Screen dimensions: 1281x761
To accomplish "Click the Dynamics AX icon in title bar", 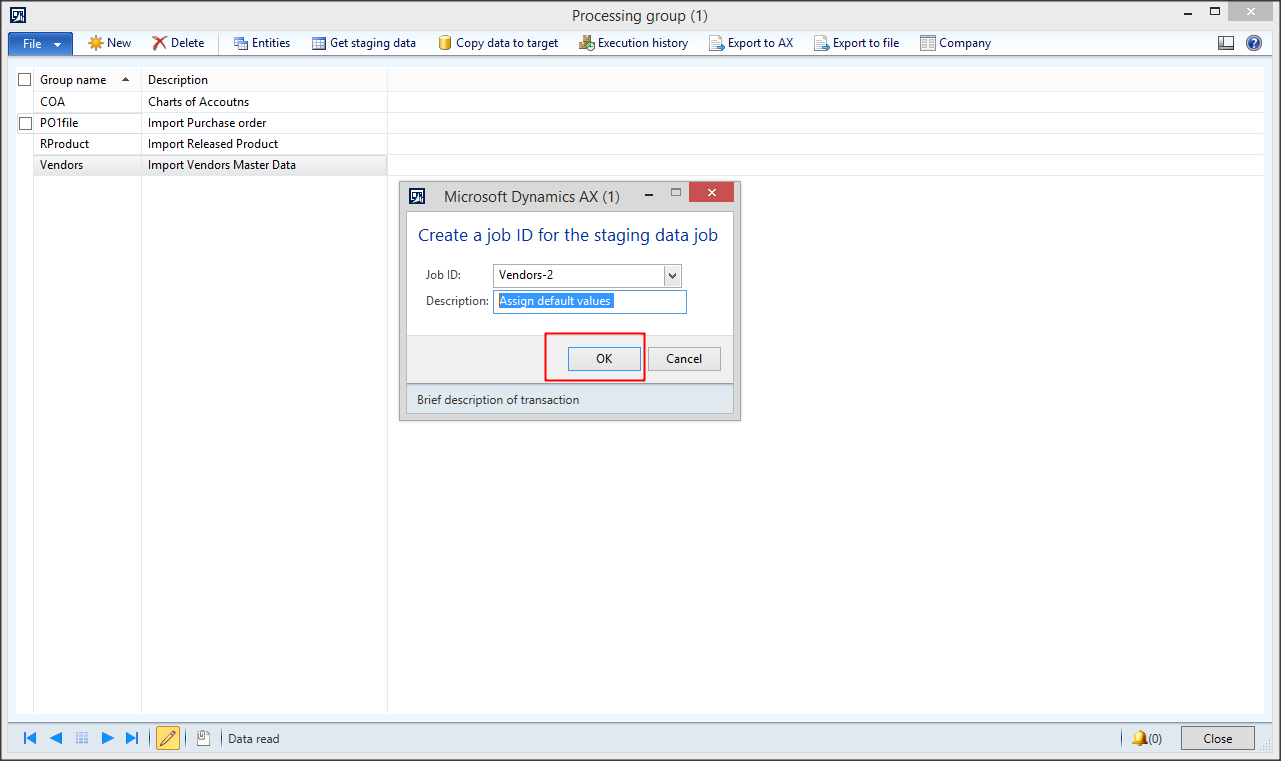I will (x=18, y=15).
